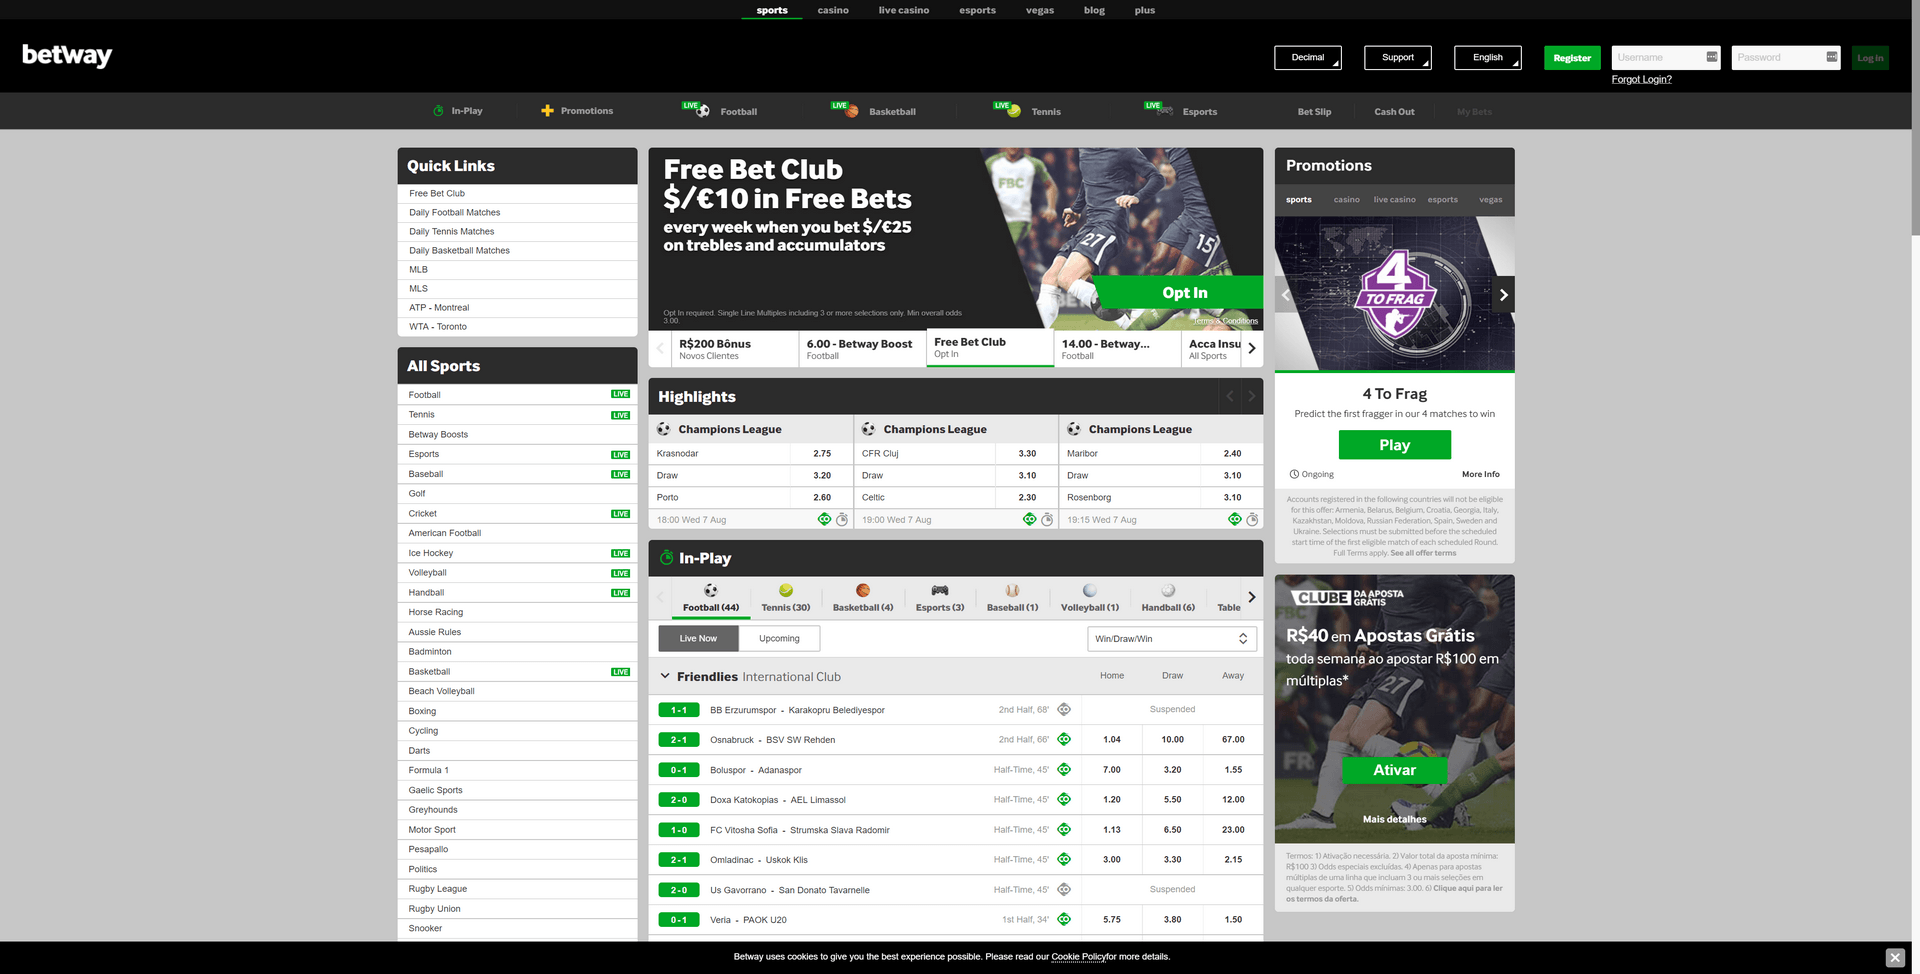Click the live stream icon for Maribor v Rosenborg
Viewport: 1920px width, 974px height.
[1235, 519]
